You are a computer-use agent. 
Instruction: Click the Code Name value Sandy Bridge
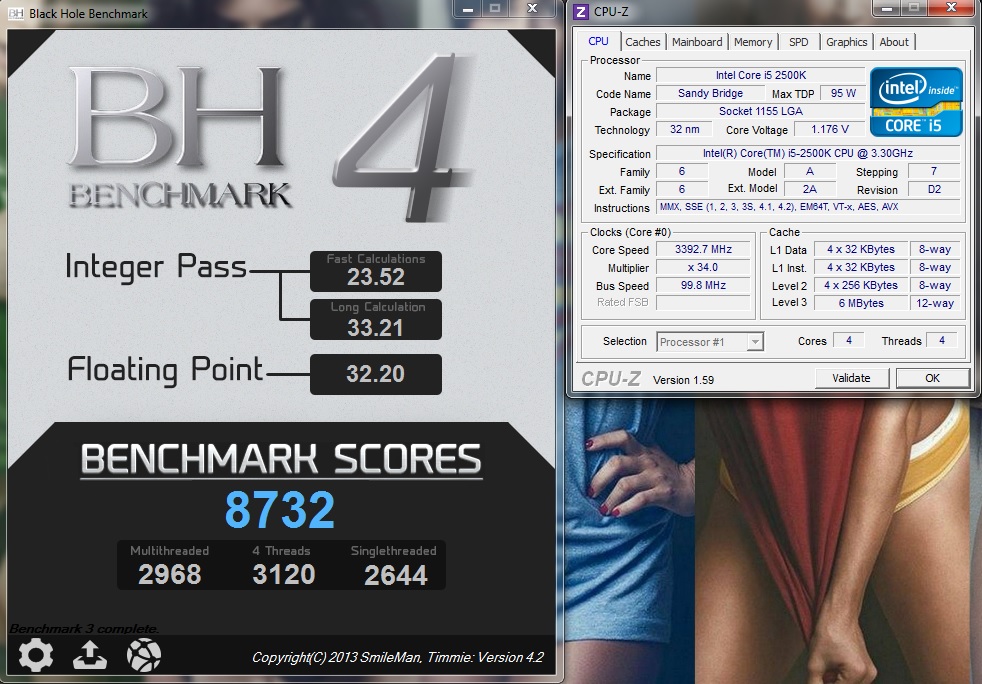710,93
